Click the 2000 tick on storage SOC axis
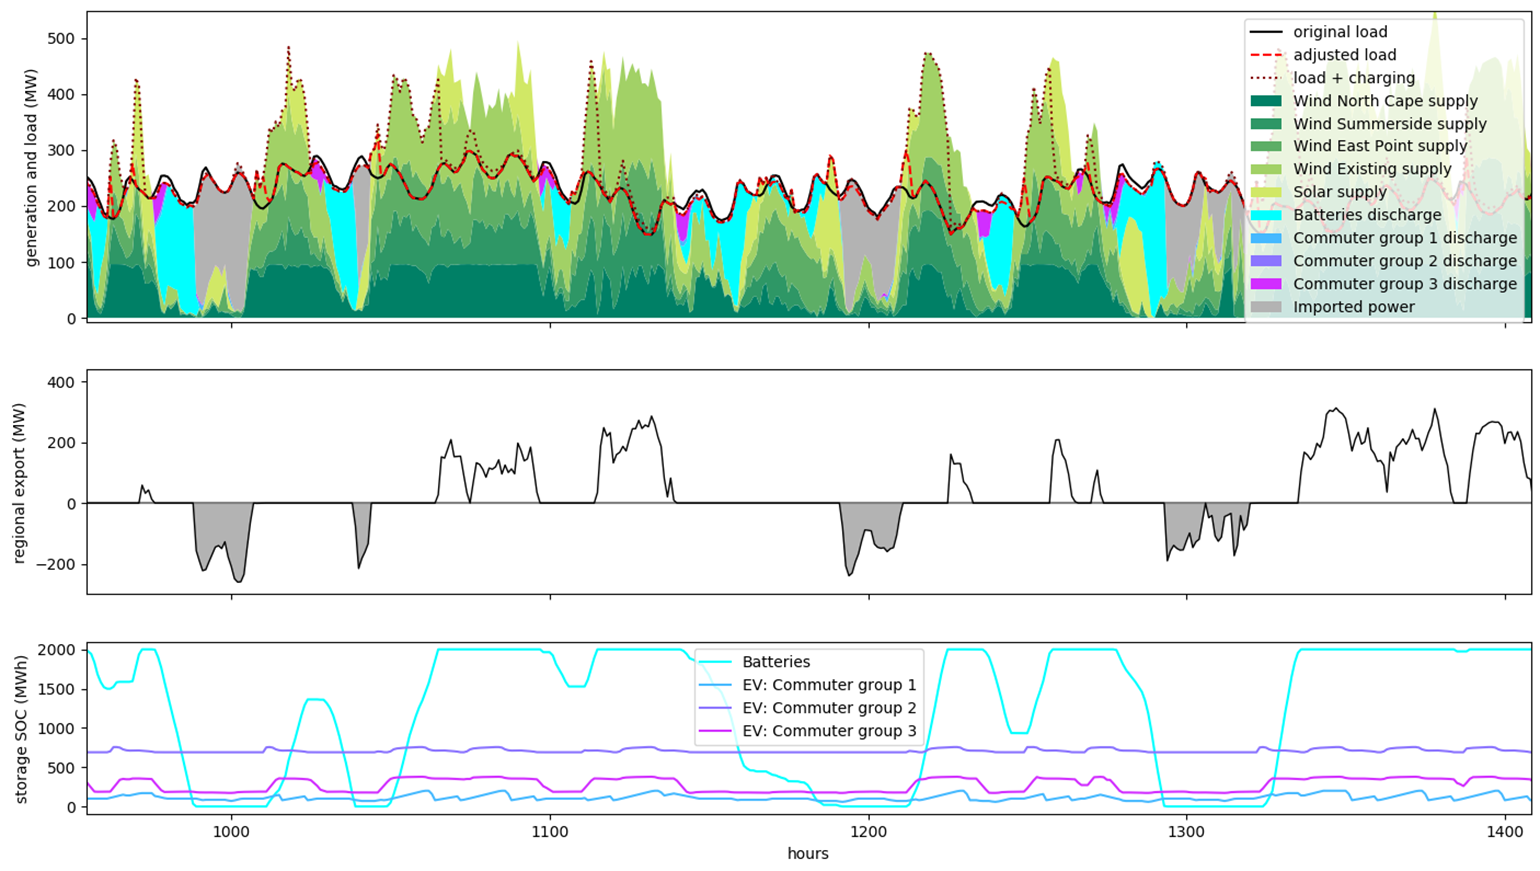The height and width of the screenshot is (871, 1540). (x=57, y=650)
